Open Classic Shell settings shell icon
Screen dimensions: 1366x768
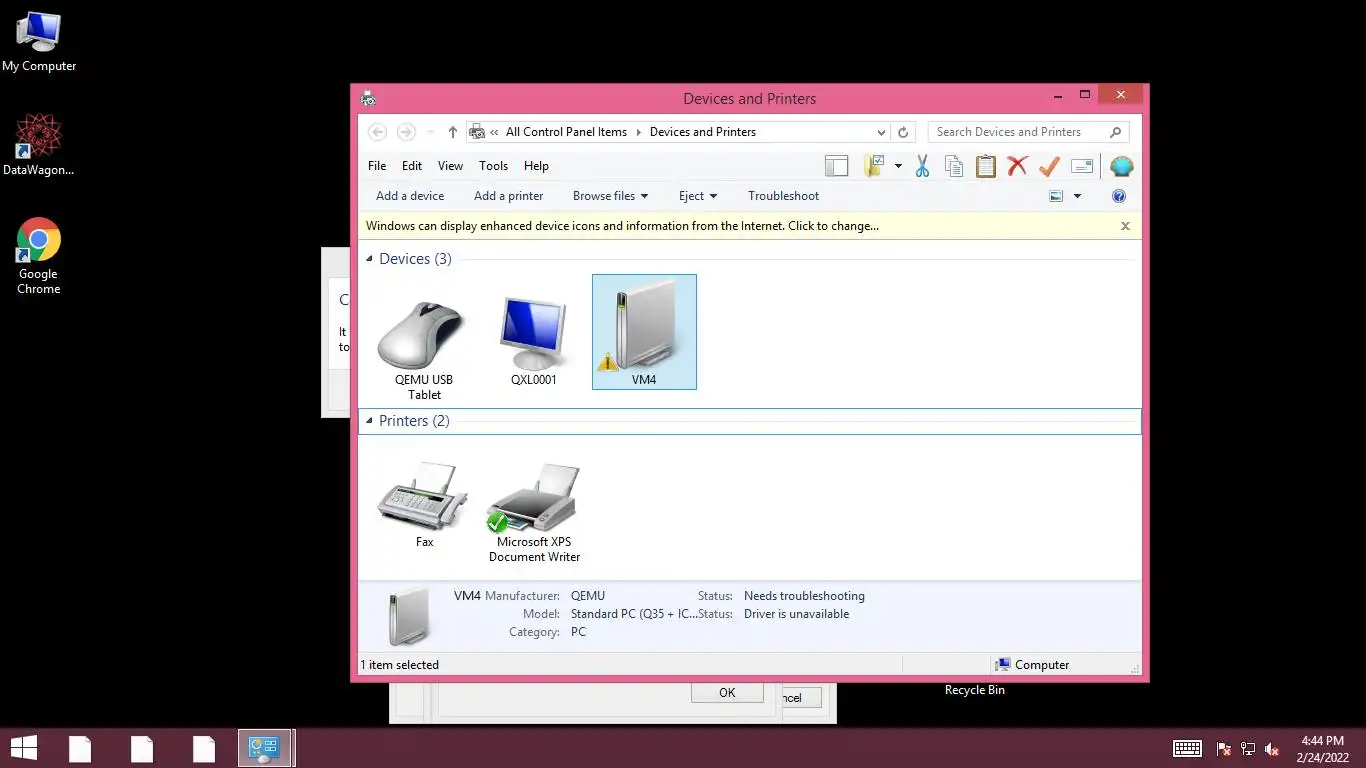1121,166
